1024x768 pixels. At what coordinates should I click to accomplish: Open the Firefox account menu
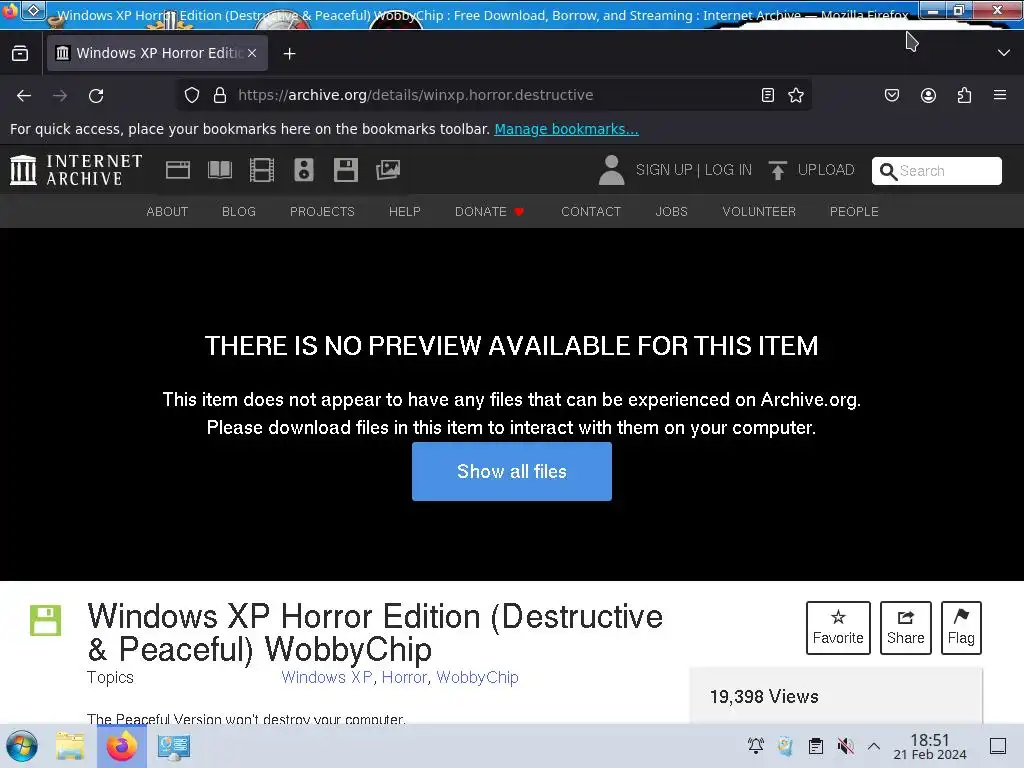(x=928, y=95)
